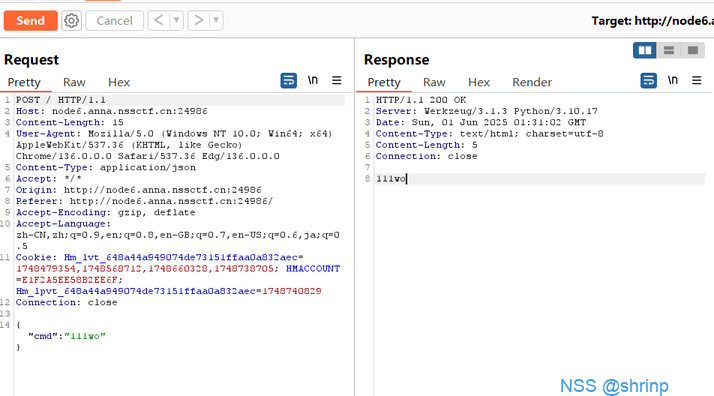
Task: Select top-bottom stacked layout view
Action: pyautogui.click(x=669, y=50)
